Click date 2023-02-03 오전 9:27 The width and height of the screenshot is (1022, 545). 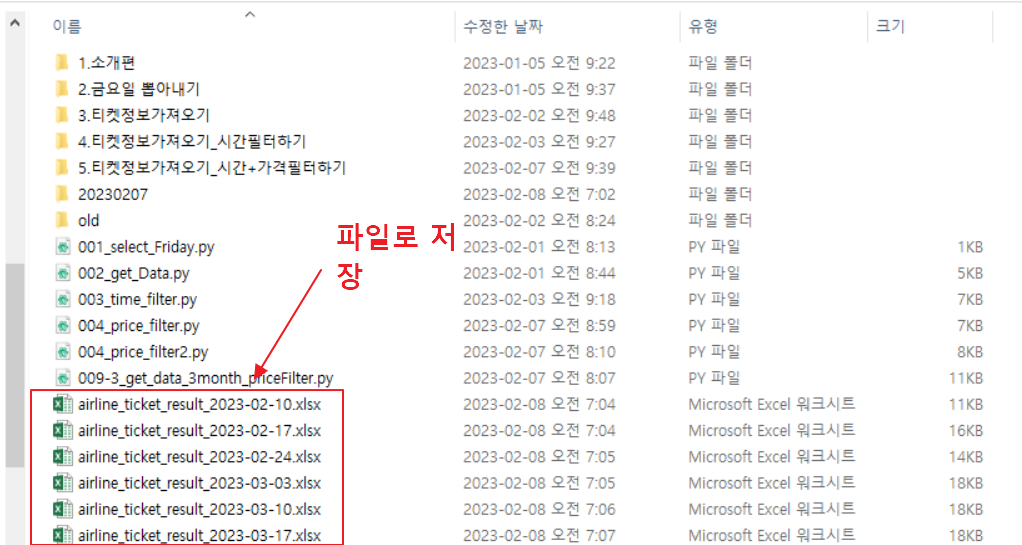[539, 141]
